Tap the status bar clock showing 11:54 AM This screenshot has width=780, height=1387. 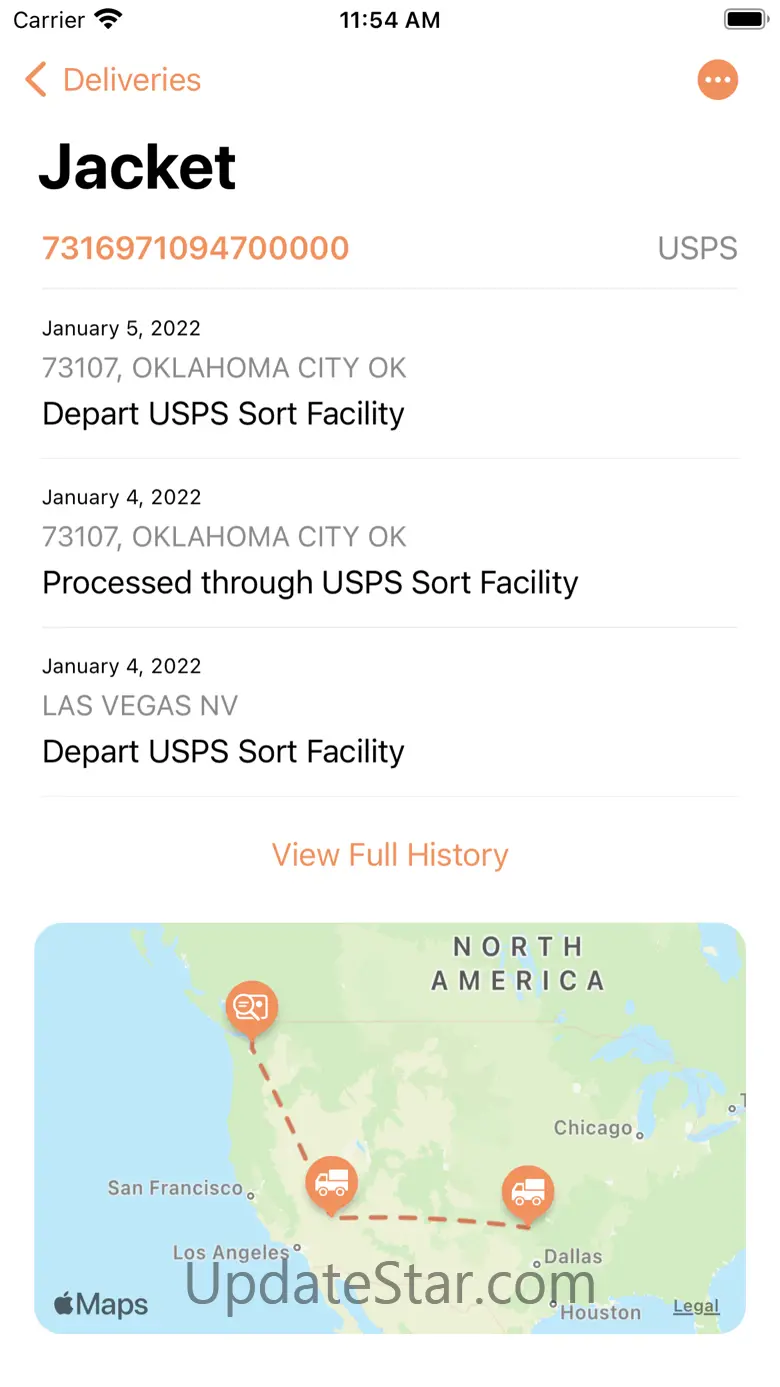pos(389,20)
